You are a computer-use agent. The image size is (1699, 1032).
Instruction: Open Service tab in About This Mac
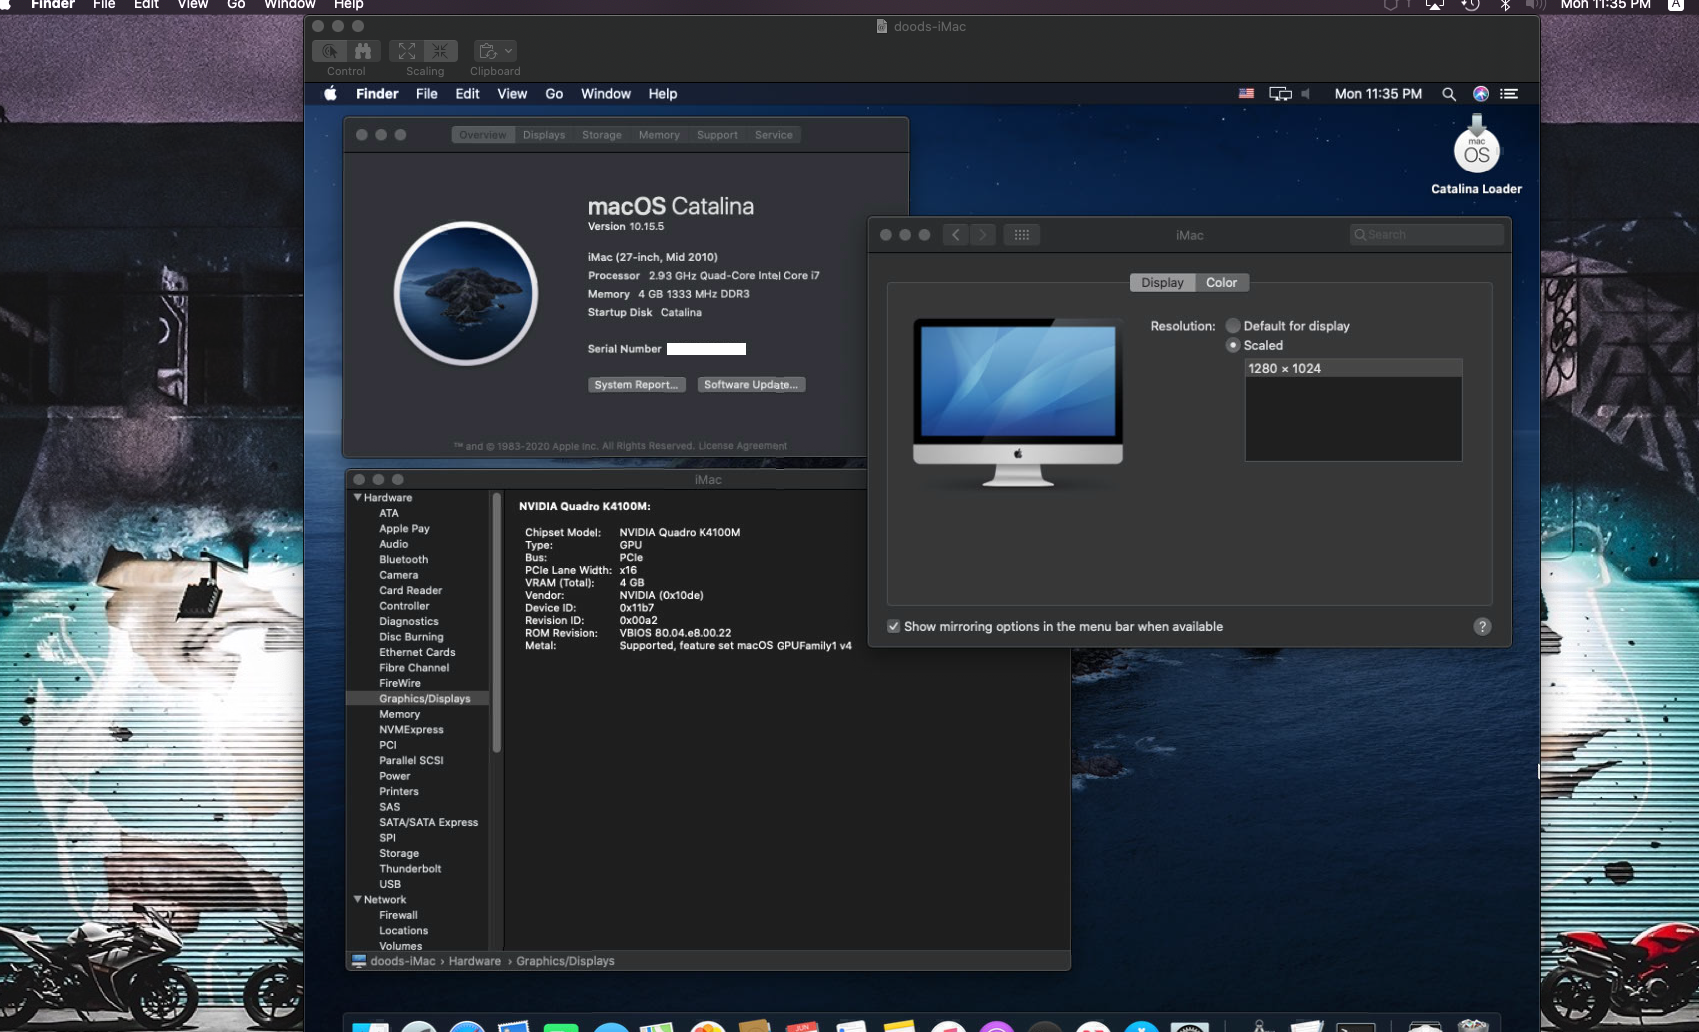(x=774, y=135)
